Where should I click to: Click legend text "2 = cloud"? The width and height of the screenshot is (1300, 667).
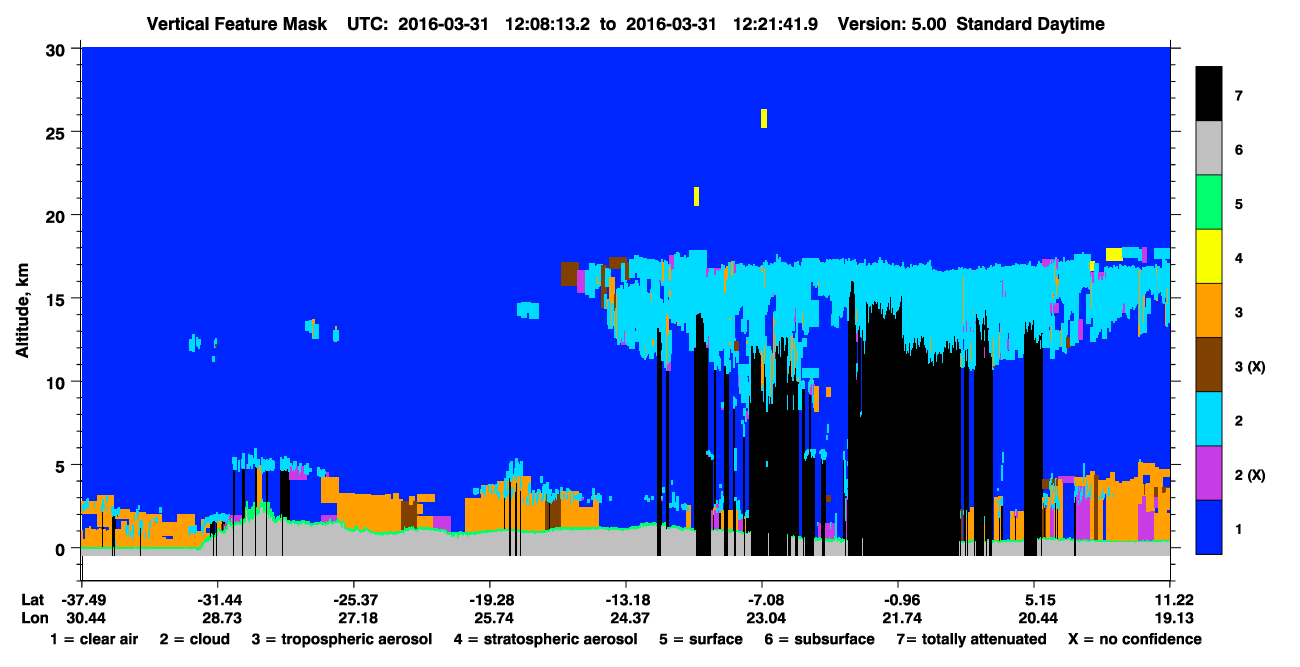[x=194, y=639]
